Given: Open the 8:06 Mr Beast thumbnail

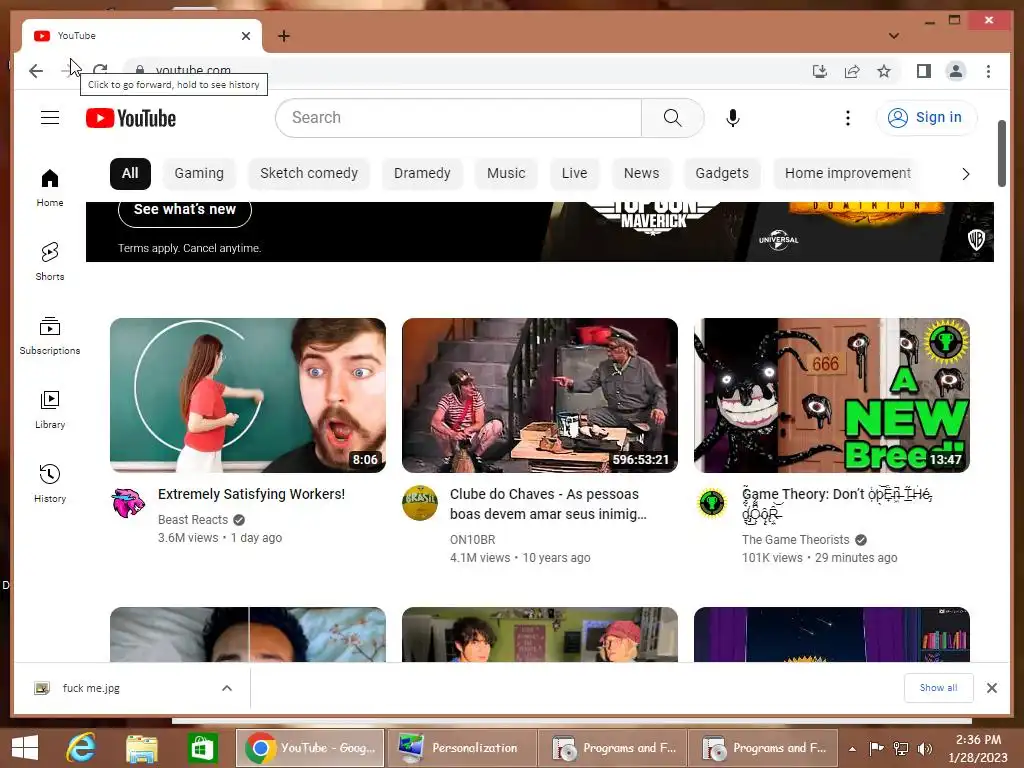Looking at the screenshot, I should (x=248, y=395).
